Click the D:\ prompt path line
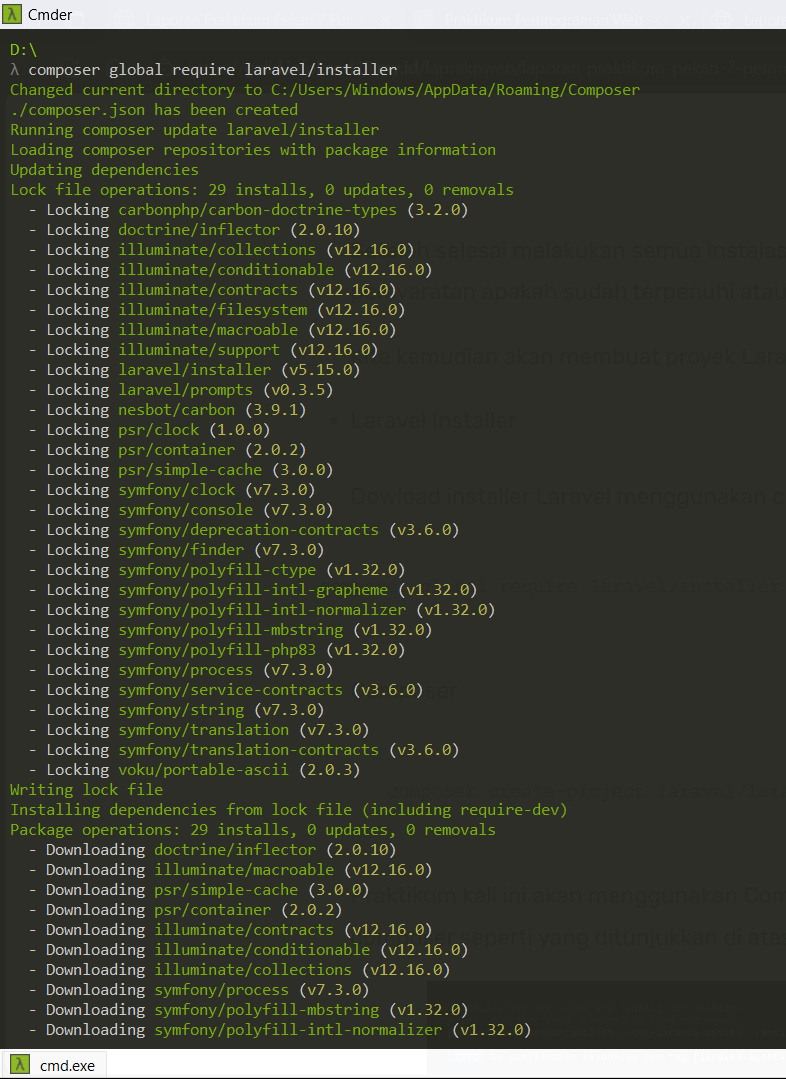Image resolution: width=786 pixels, height=1079 pixels. [24, 50]
